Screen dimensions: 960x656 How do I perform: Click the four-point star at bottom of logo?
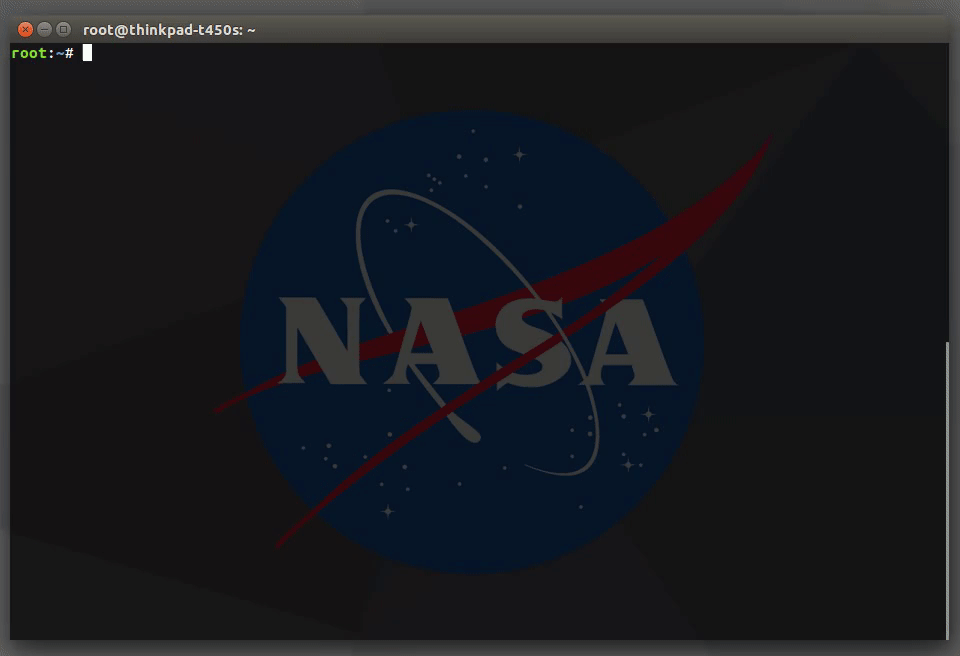click(x=388, y=511)
